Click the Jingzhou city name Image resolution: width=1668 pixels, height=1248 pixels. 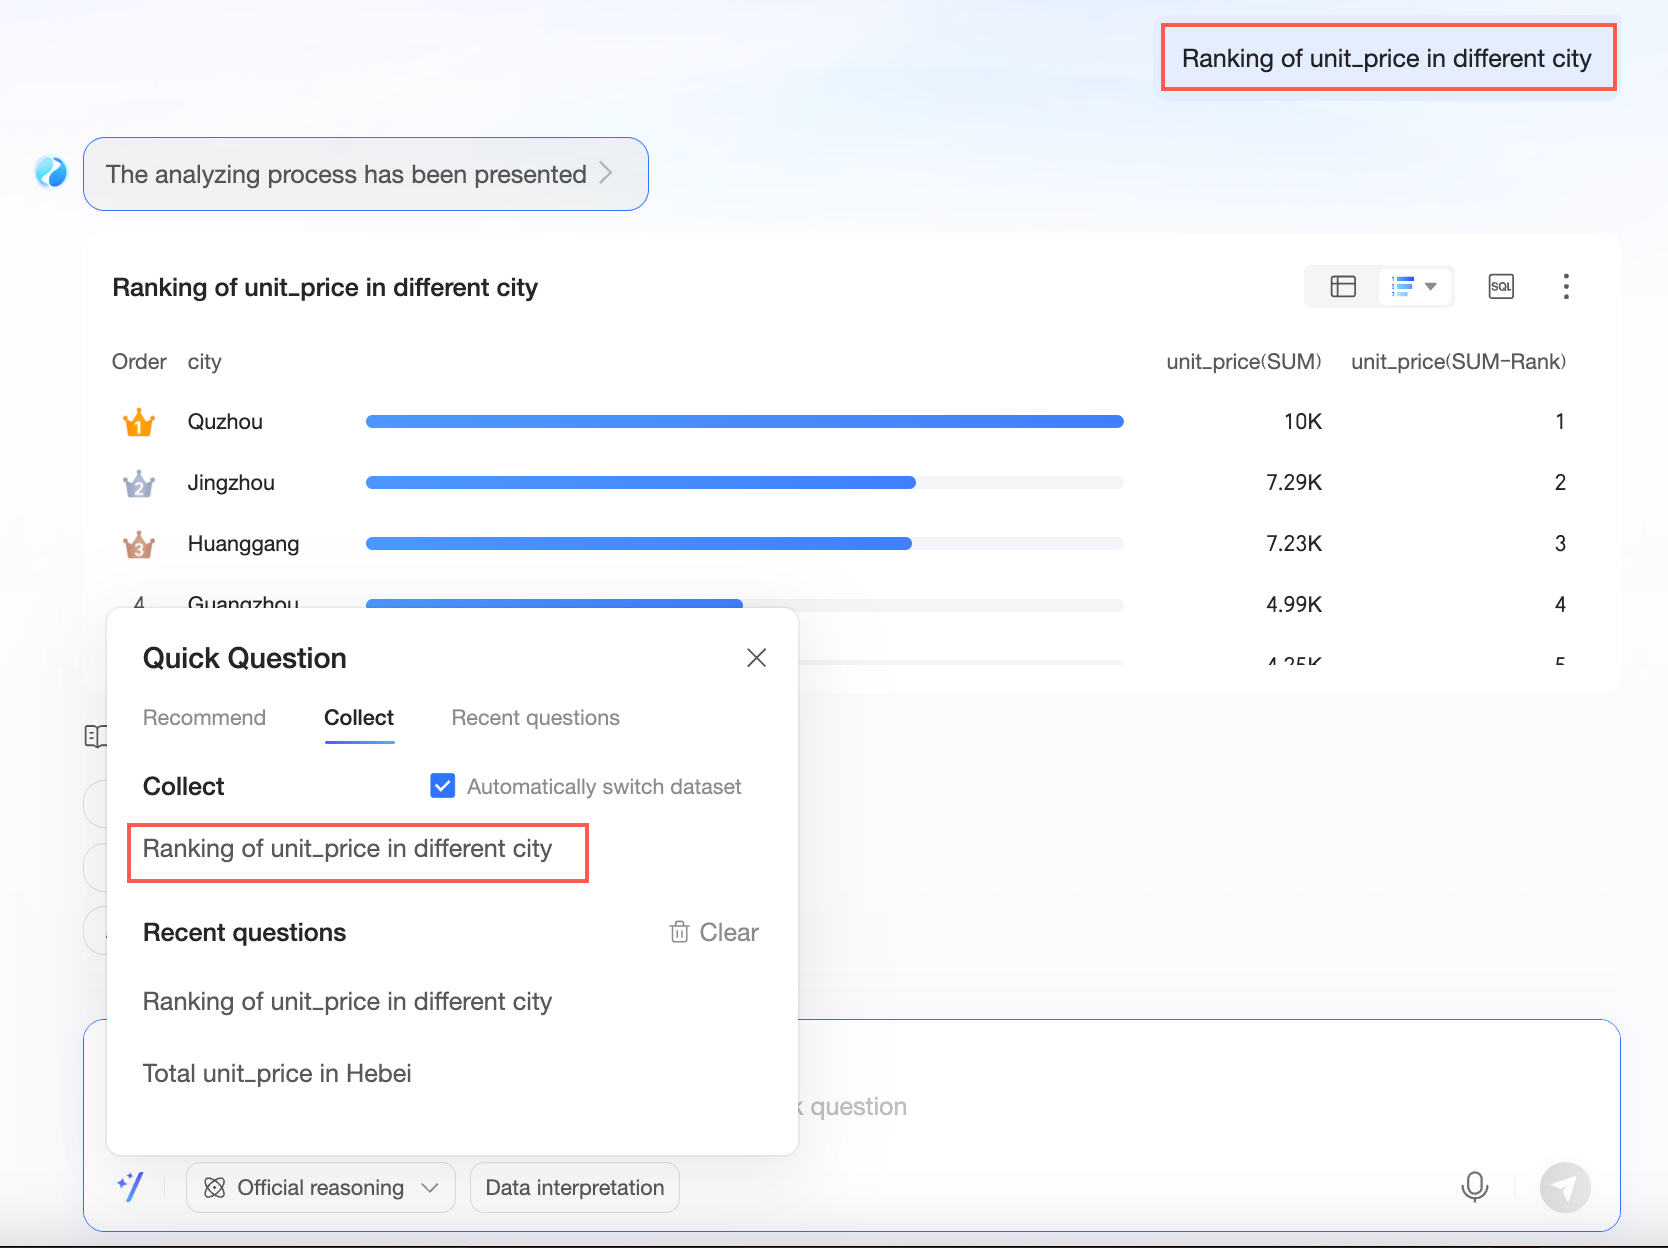click(x=231, y=483)
